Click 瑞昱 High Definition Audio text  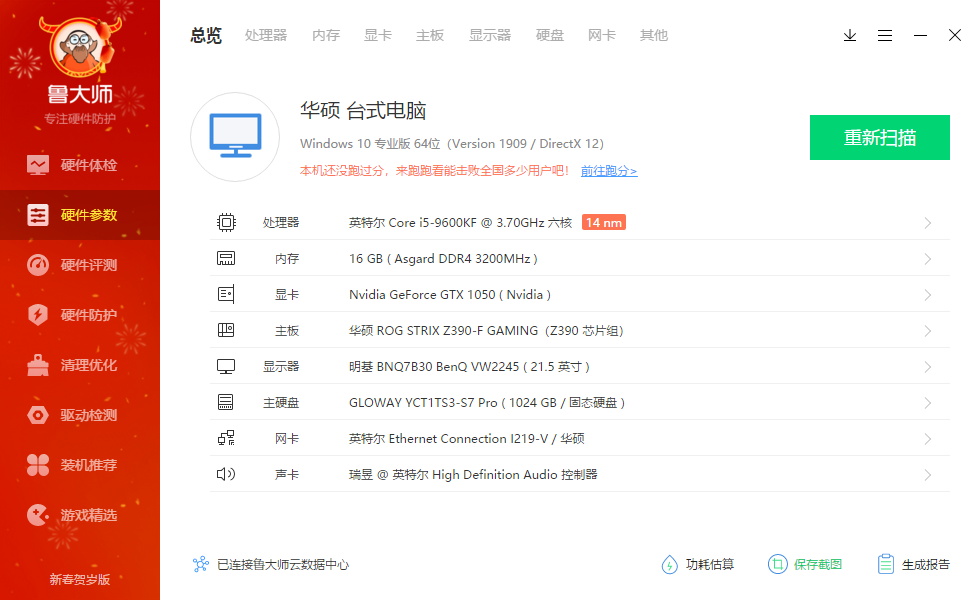click(473, 474)
